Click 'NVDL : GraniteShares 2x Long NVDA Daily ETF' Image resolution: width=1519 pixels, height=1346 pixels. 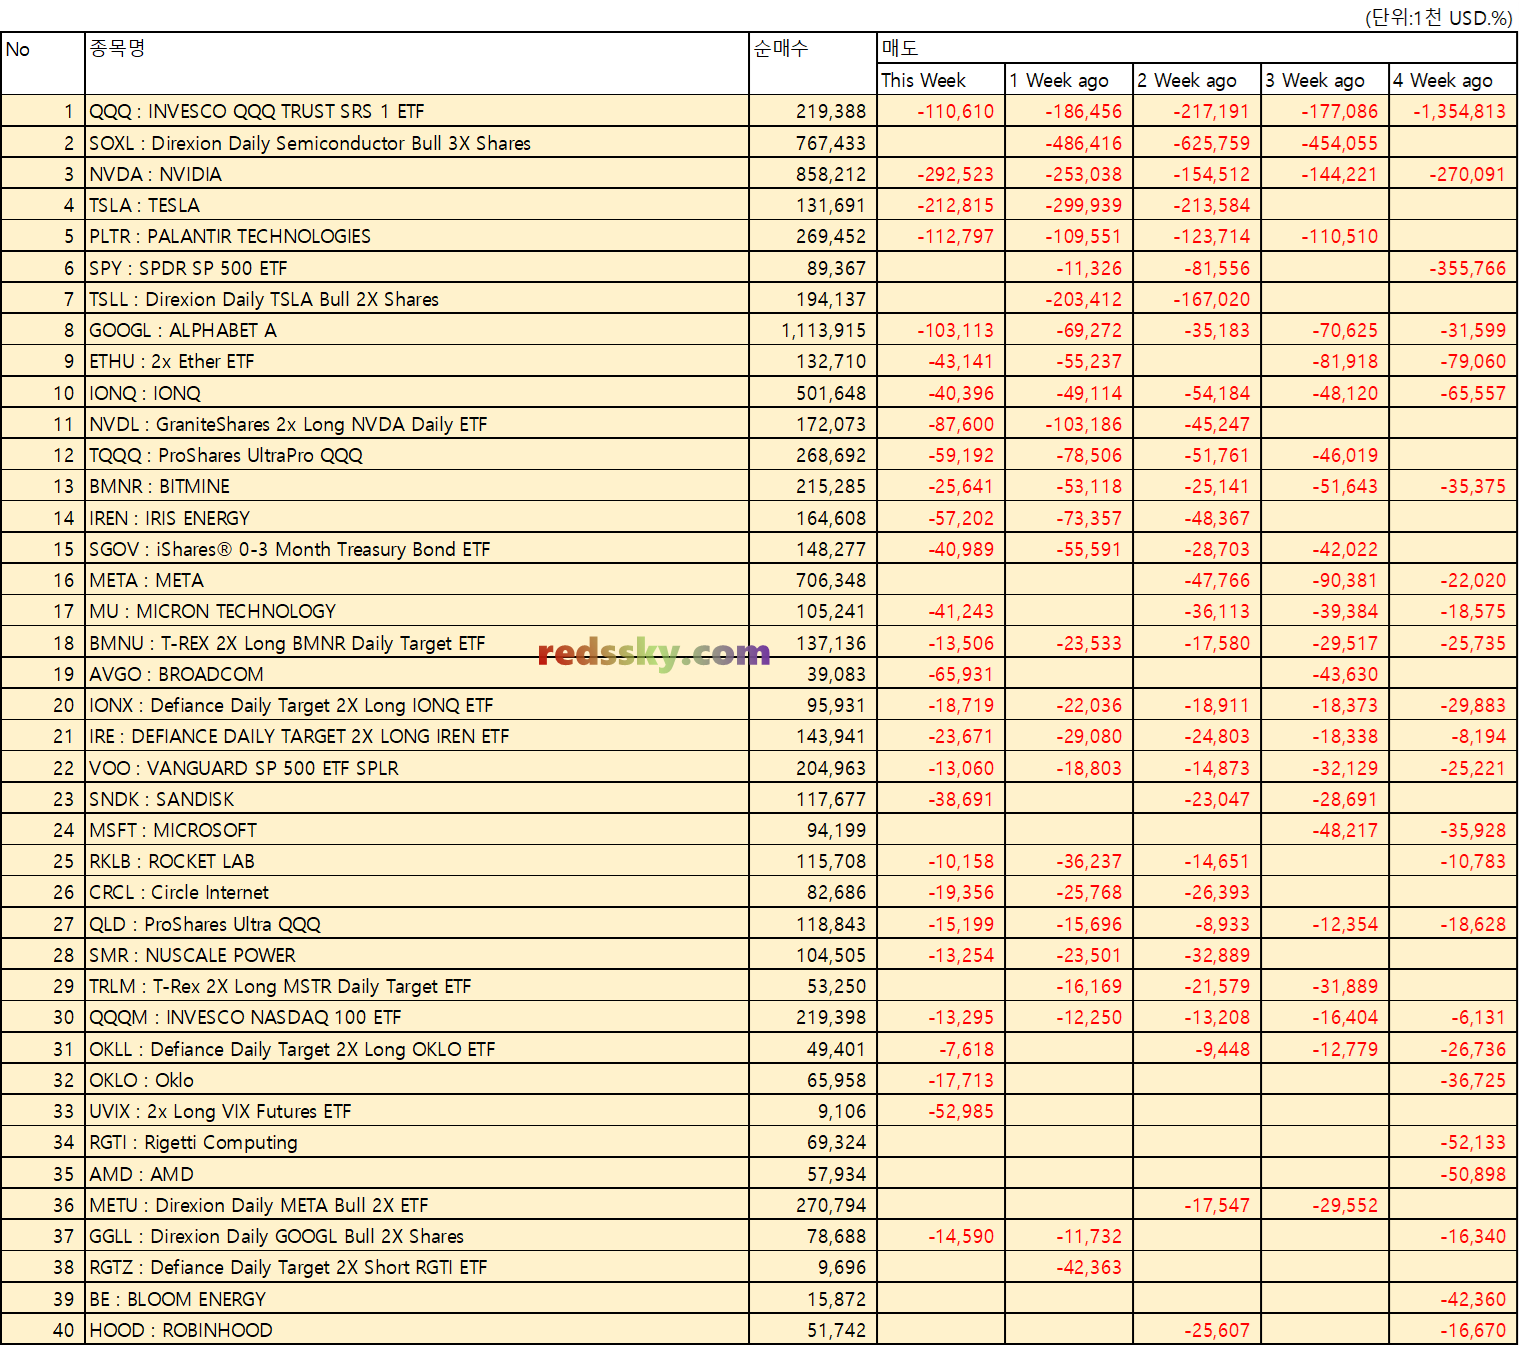[x=417, y=424]
